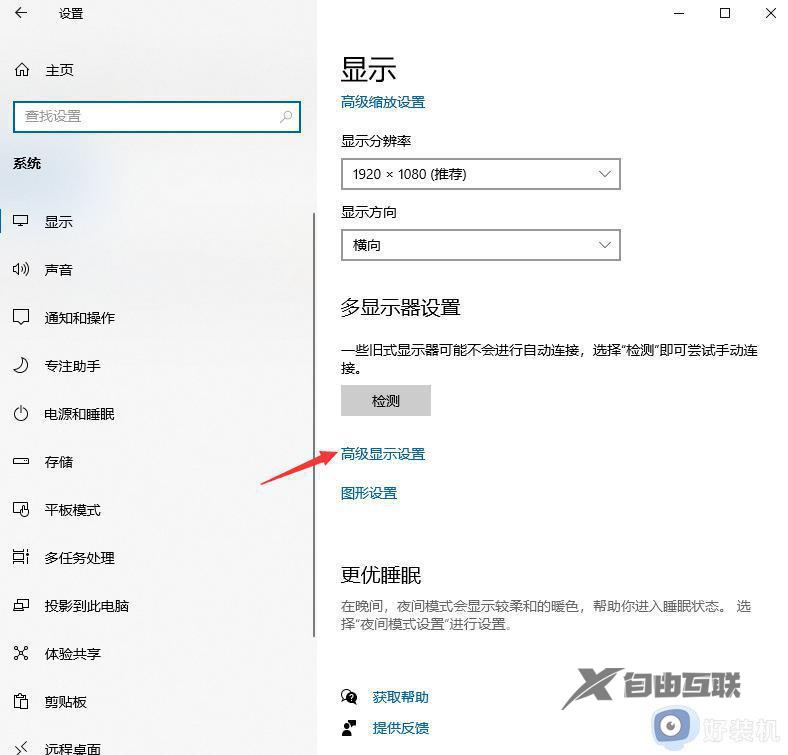Image resolution: width=788 pixels, height=755 pixels.
Task: Click the search magnifier icon in search box
Action: 286,117
